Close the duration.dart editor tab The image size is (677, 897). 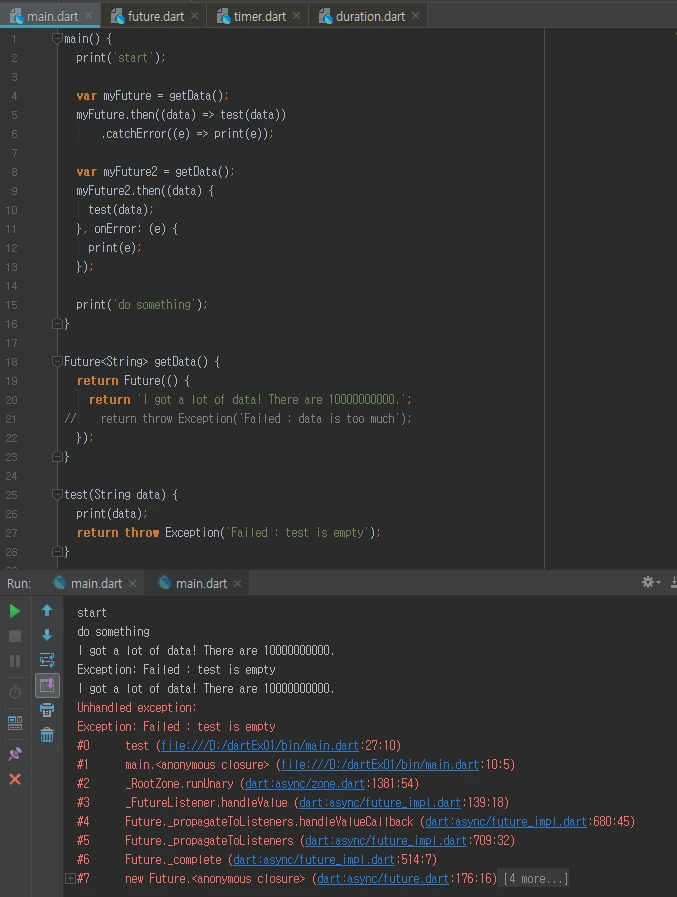pos(415,16)
